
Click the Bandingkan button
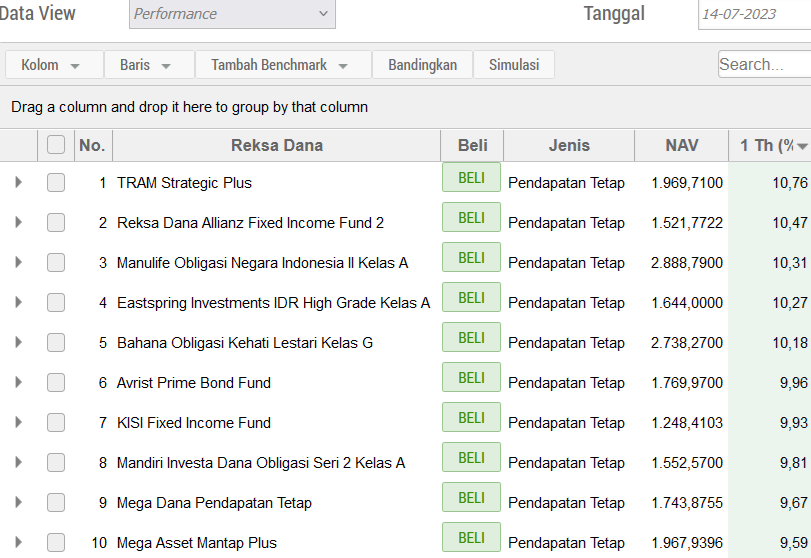pos(423,65)
